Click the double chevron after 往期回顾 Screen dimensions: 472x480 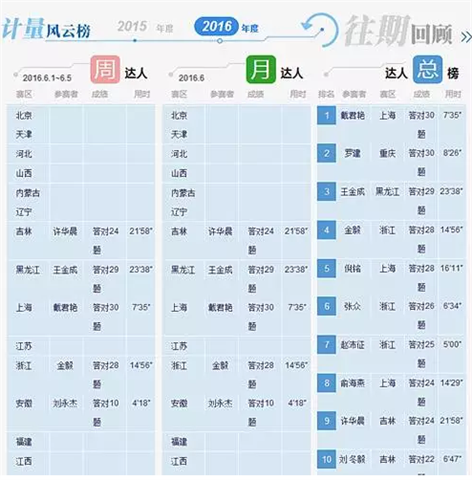point(466,37)
